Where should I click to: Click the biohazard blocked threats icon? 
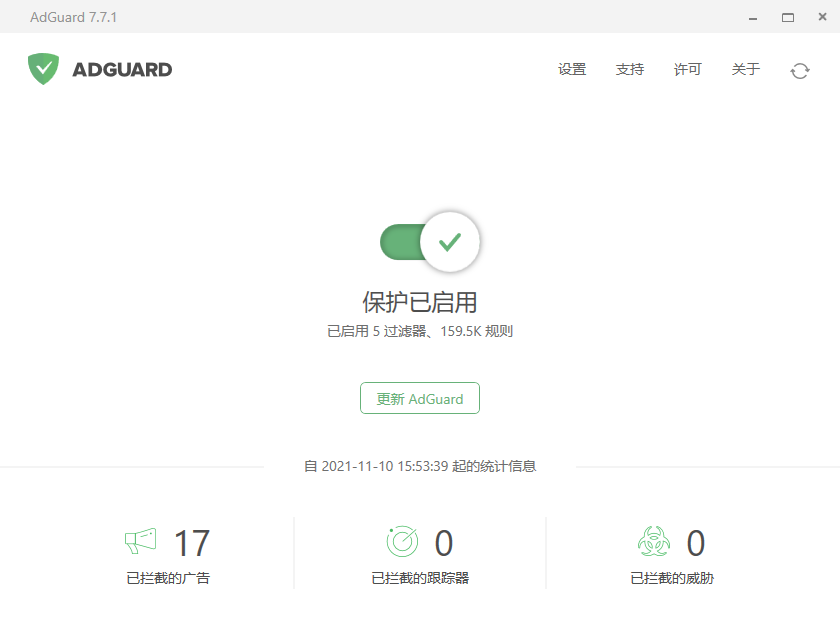pyautogui.click(x=653, y=542)
